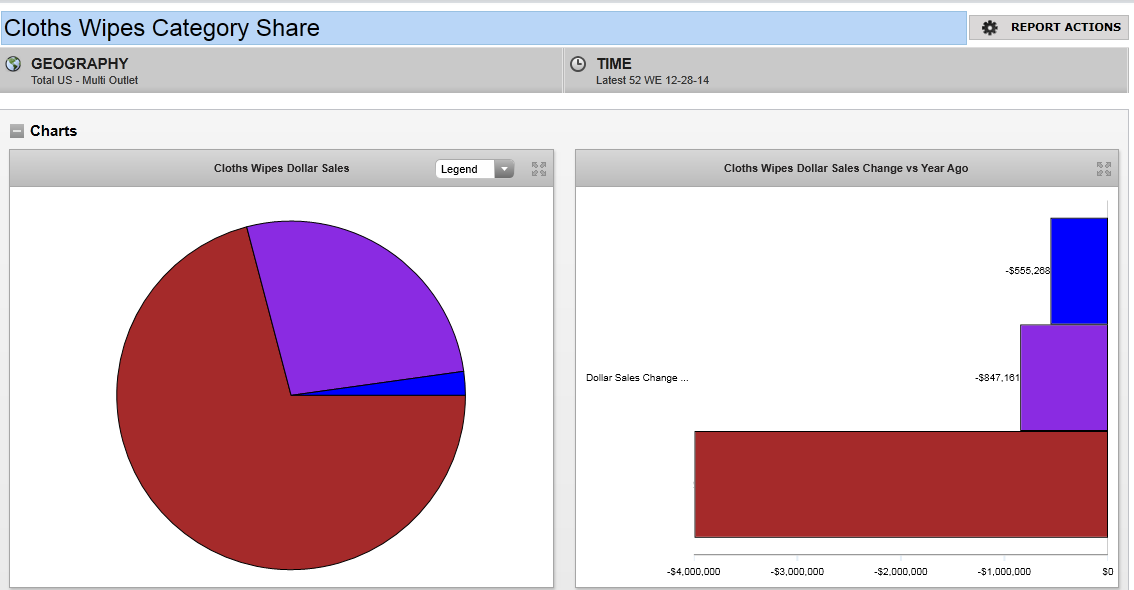The height and width of the screenshot is (590, 1134).
Task: Click the clock icon beside Time
Action: (578, 64)
